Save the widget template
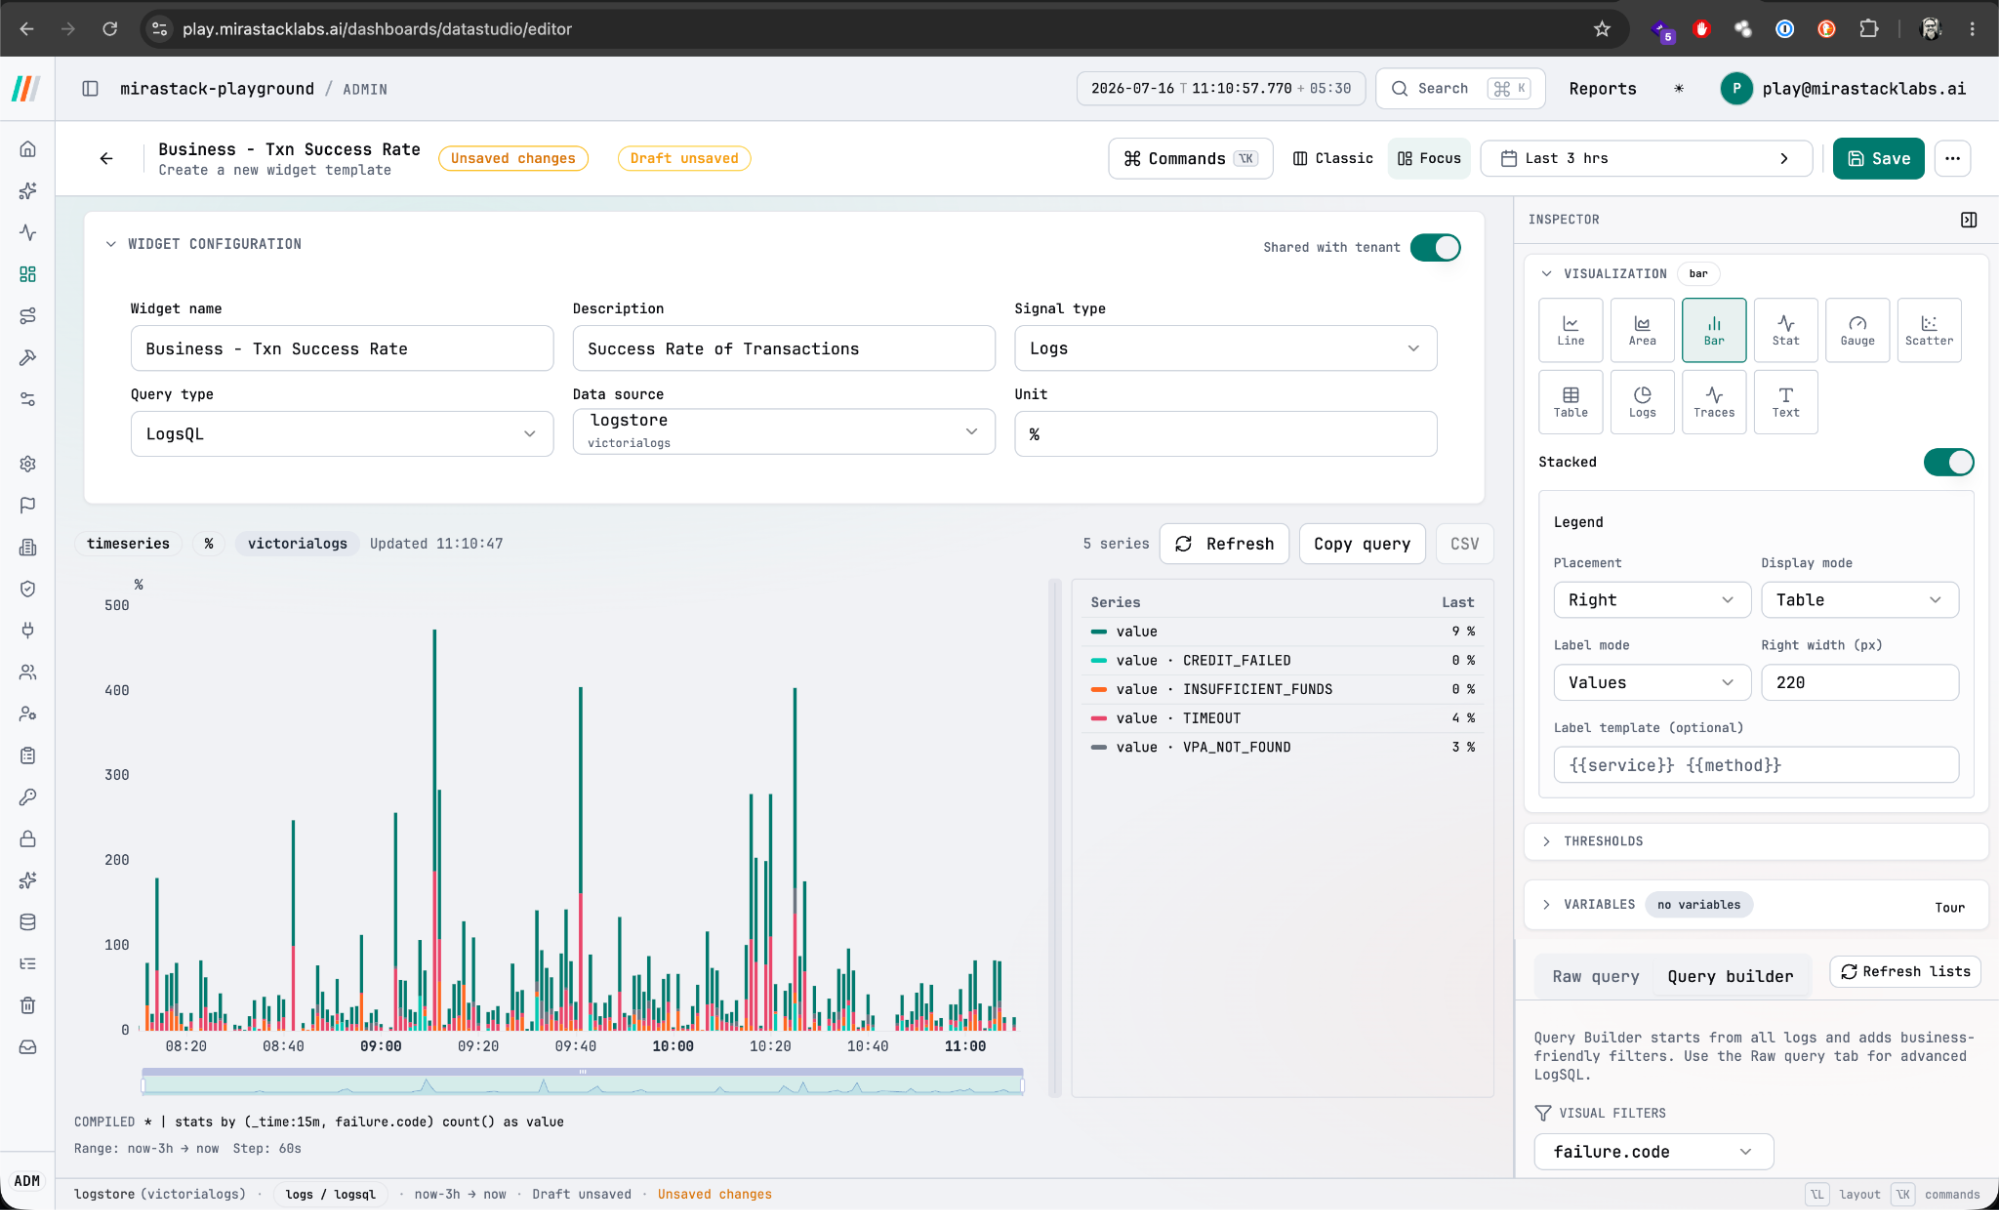Viewport: 1999px width, 1211px height. (1877, 158)
